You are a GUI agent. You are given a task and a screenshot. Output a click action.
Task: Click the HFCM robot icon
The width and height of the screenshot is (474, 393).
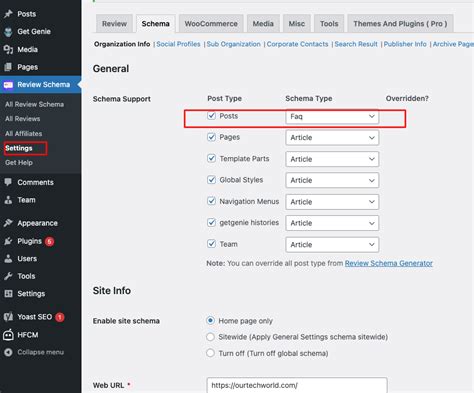click(8, 335)
